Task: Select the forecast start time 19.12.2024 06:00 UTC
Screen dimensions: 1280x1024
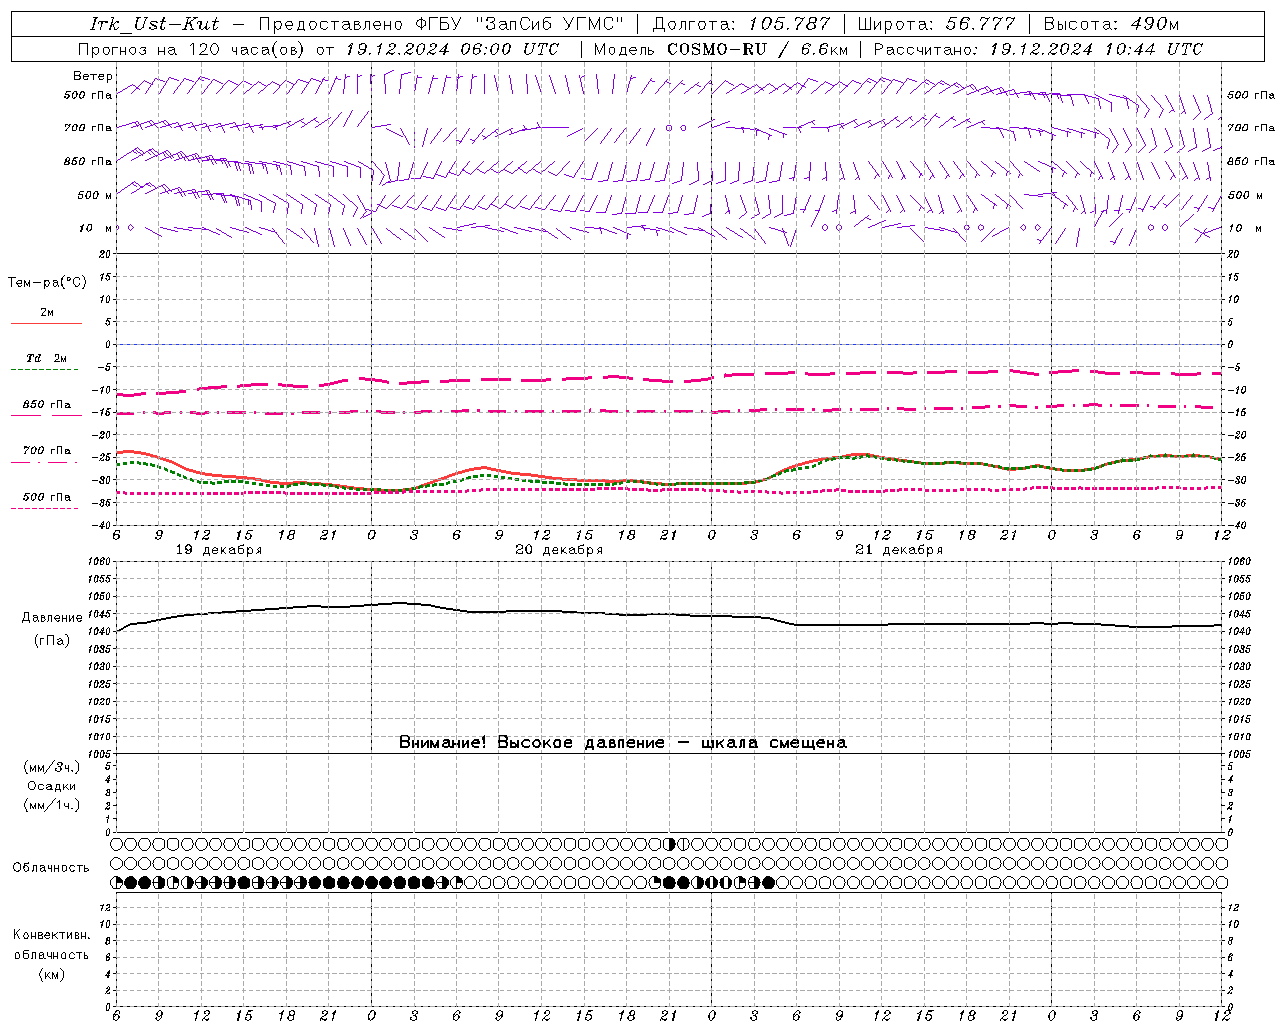Action: point(452,49)
